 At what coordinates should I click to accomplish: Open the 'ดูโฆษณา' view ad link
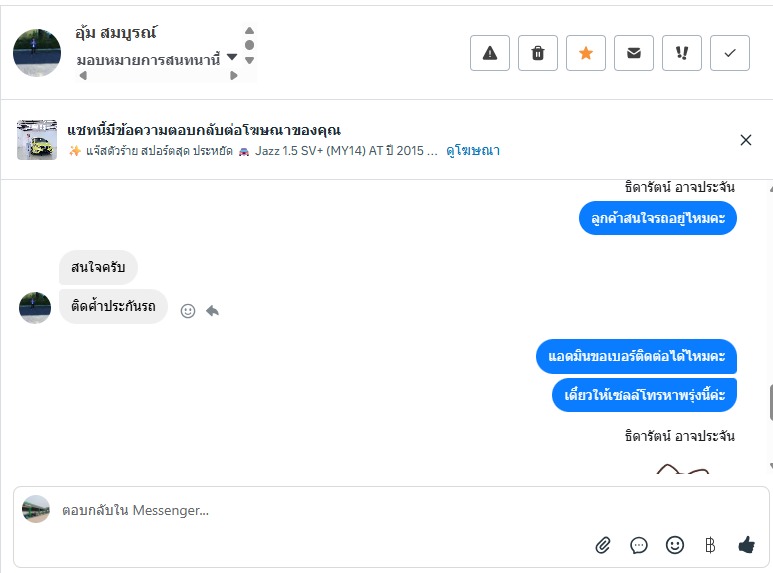[473, 151]
